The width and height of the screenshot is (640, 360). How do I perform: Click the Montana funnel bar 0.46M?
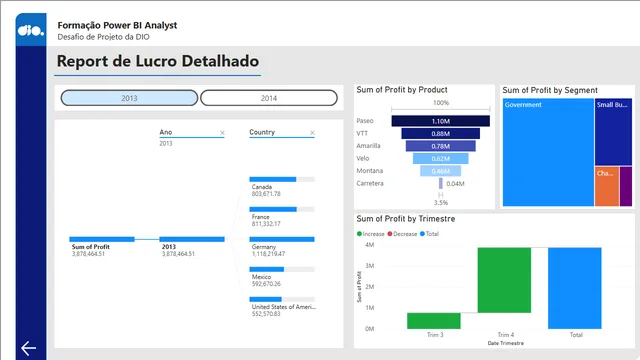[440, 171]
